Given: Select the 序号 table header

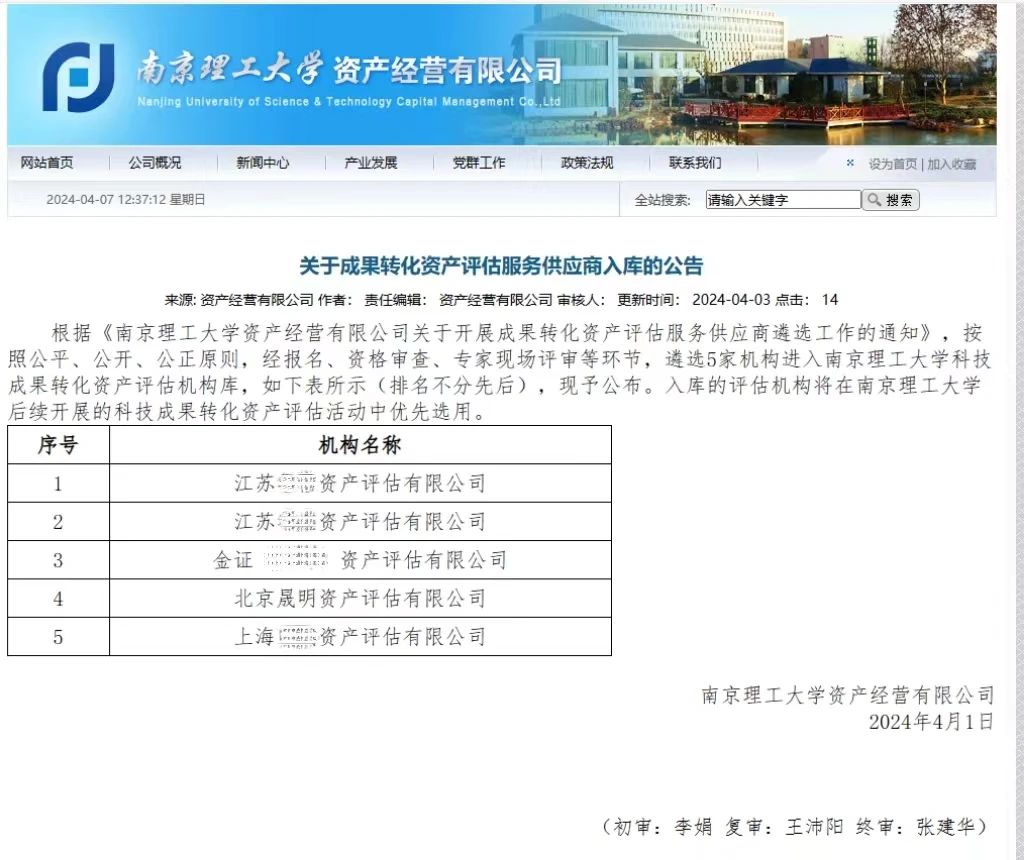Looking at the screenshot, I should tap(58, 445).
